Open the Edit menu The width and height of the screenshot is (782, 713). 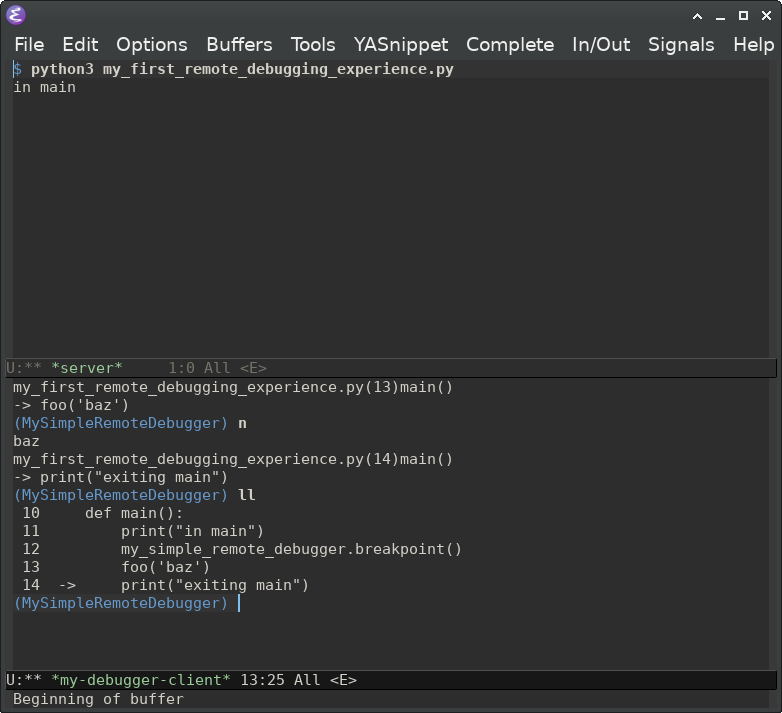(x=80, y=45)
